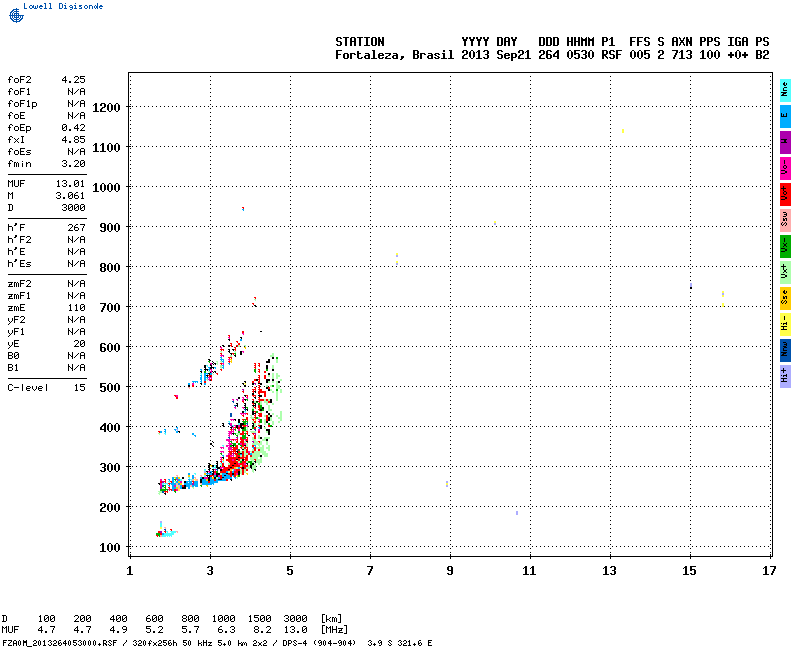Click the Fortaleza, Brasil station name
Viewport: 800px width, 650px height.
point(395,55)
